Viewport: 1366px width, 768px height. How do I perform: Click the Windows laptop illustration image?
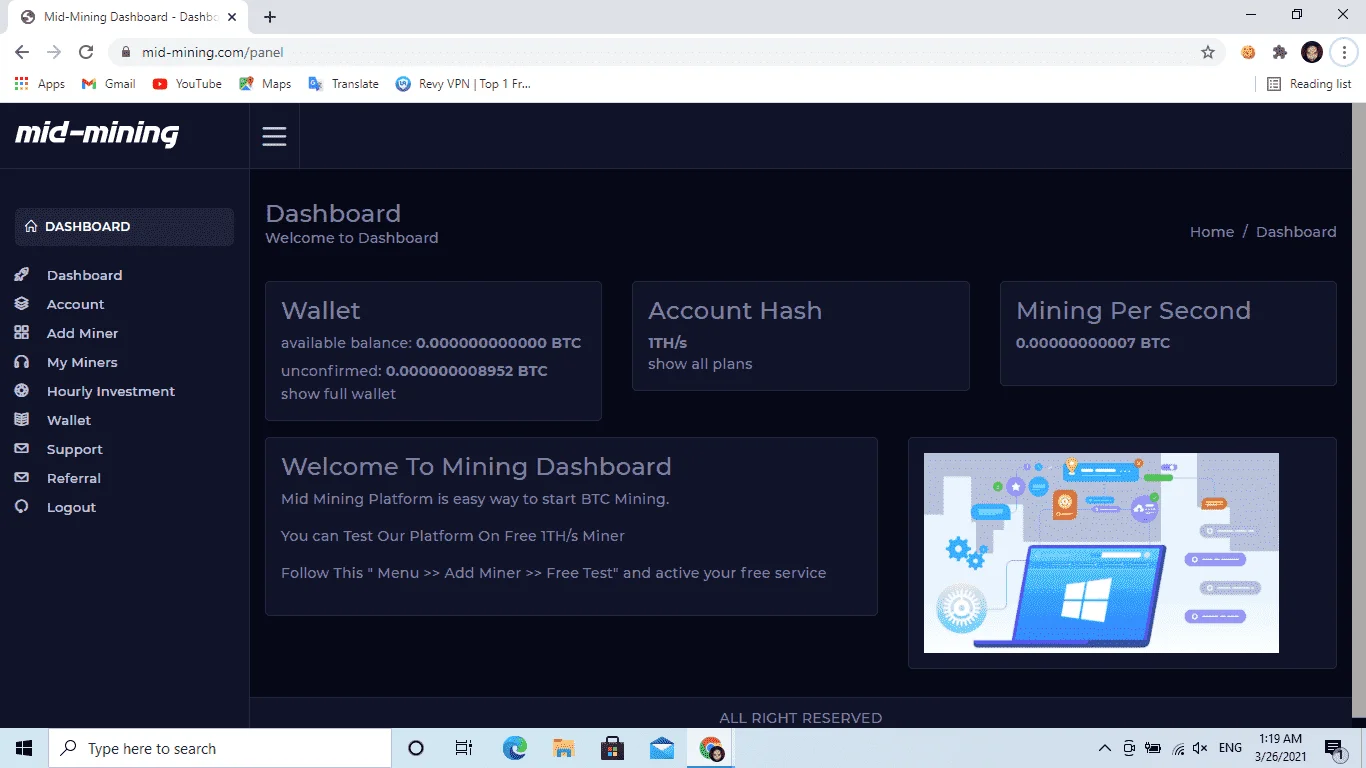[1101, 553]
